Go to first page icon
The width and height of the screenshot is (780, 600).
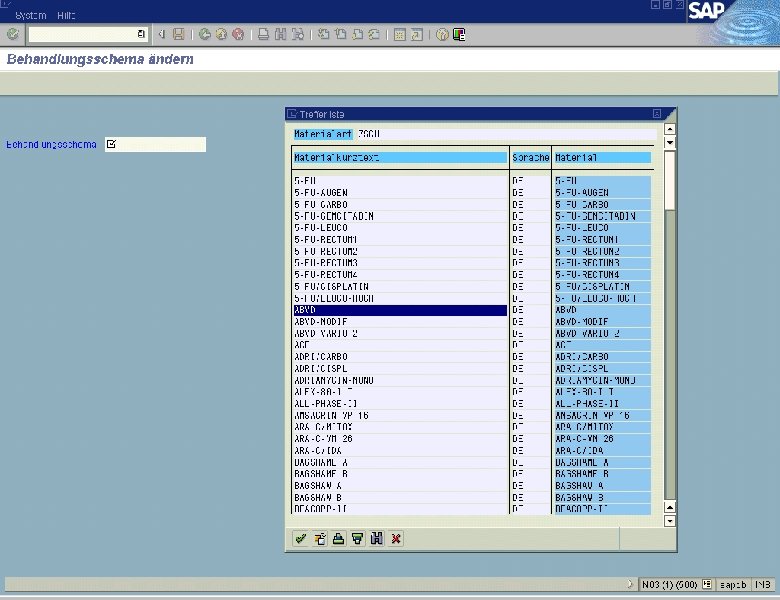tap(323, 34)
